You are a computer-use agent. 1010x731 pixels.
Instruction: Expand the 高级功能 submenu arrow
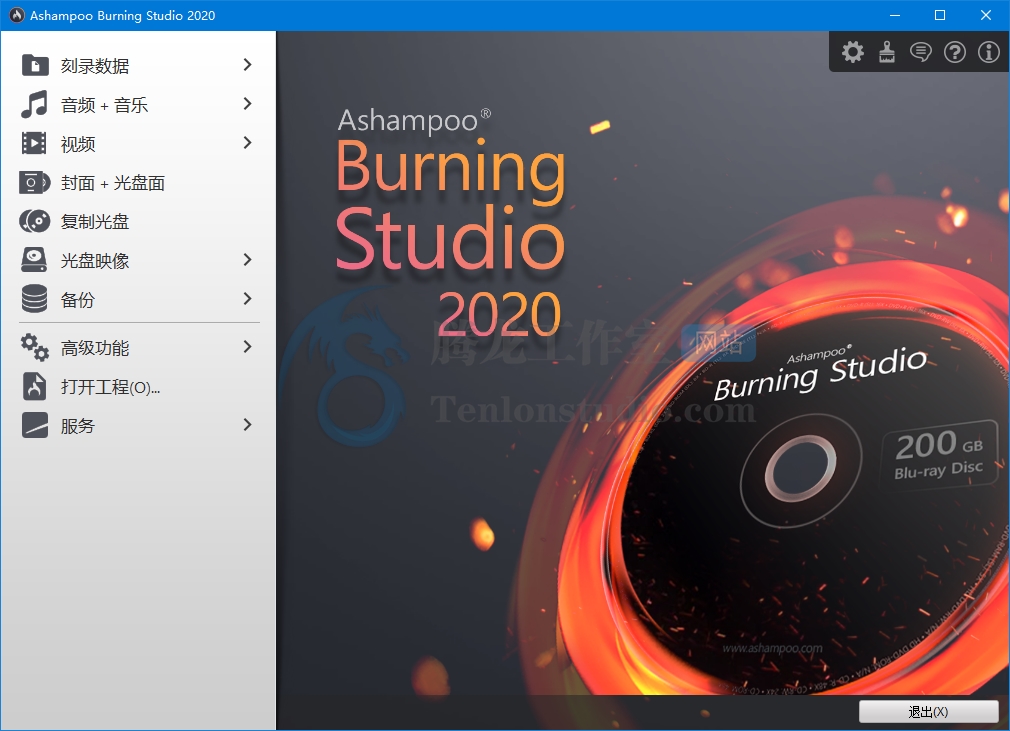tap(247, 347)
